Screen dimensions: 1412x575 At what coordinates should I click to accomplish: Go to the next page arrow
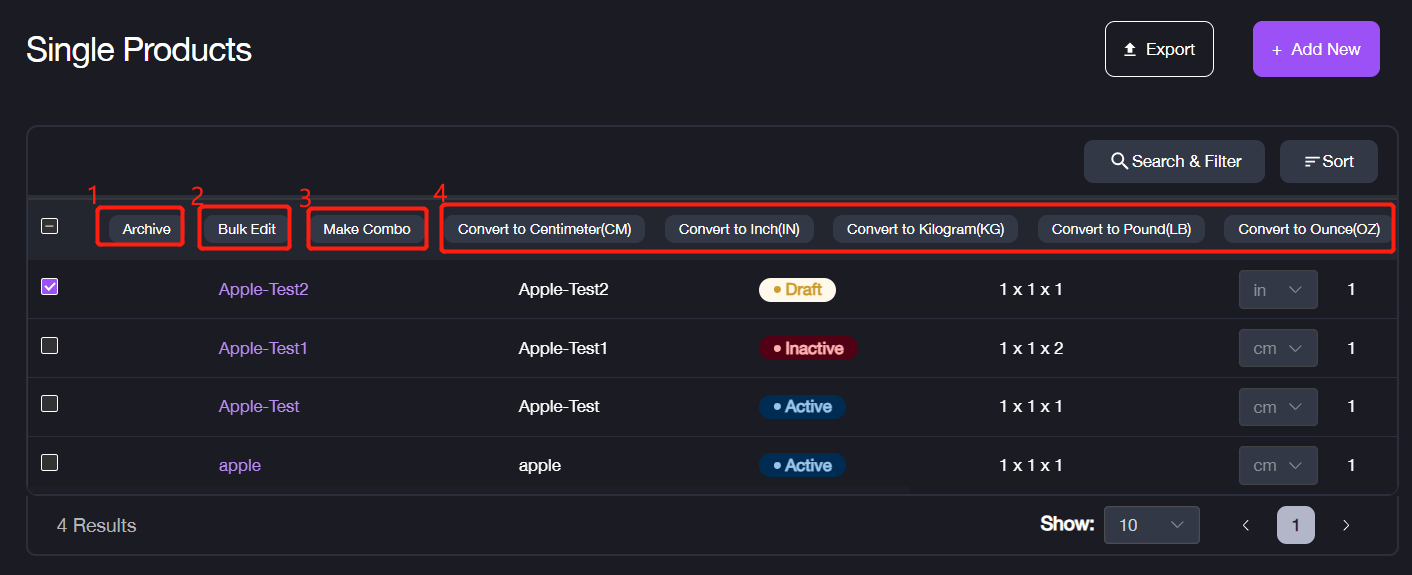[x=1346, y=525]
